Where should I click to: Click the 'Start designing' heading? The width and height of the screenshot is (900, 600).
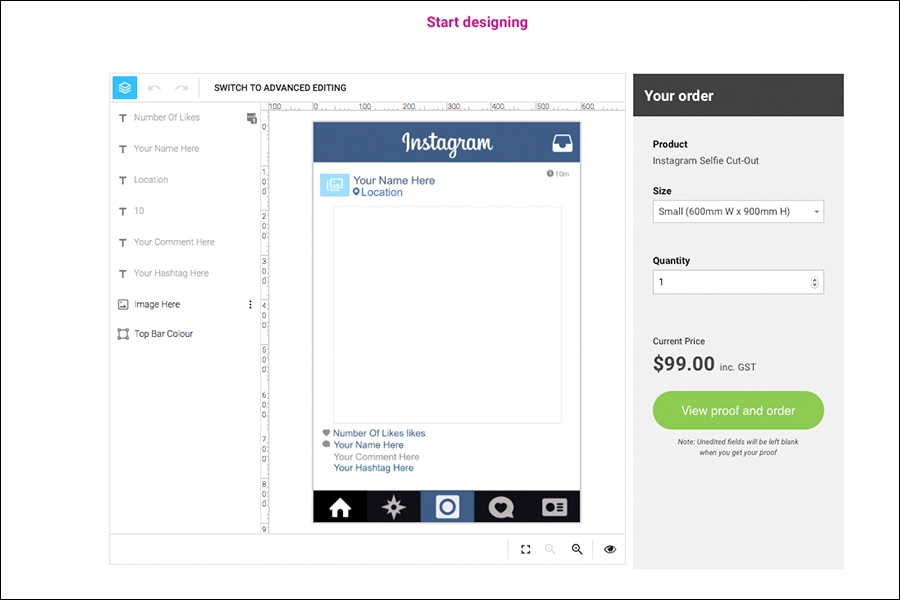[477, 22]
